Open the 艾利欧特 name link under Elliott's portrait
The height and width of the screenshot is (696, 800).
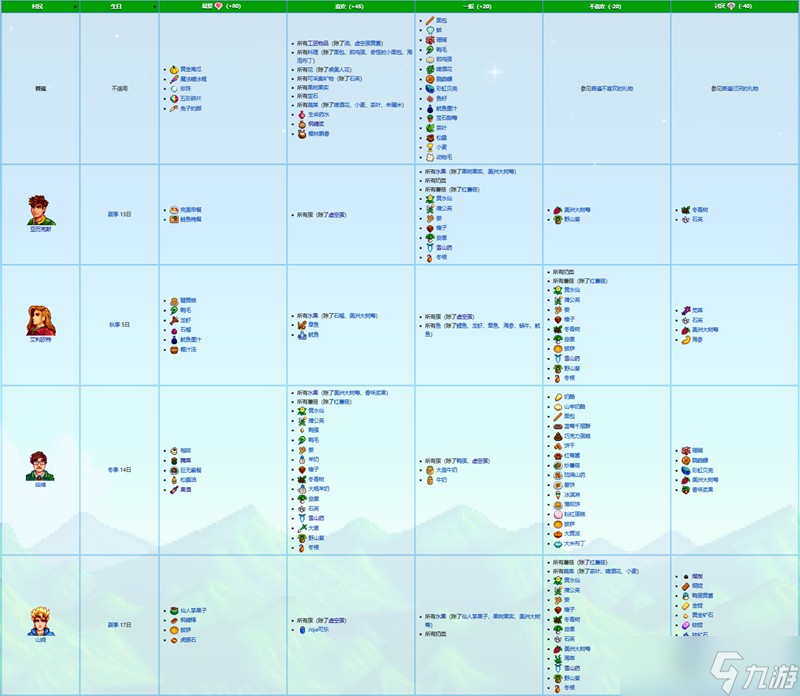click(40, 339)
